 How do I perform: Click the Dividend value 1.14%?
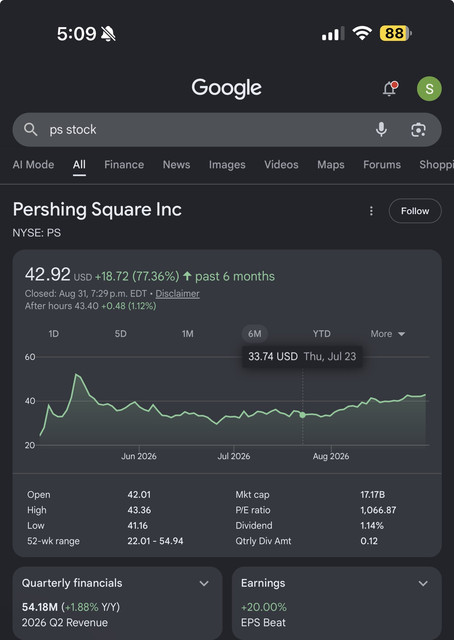pos(372,526)
